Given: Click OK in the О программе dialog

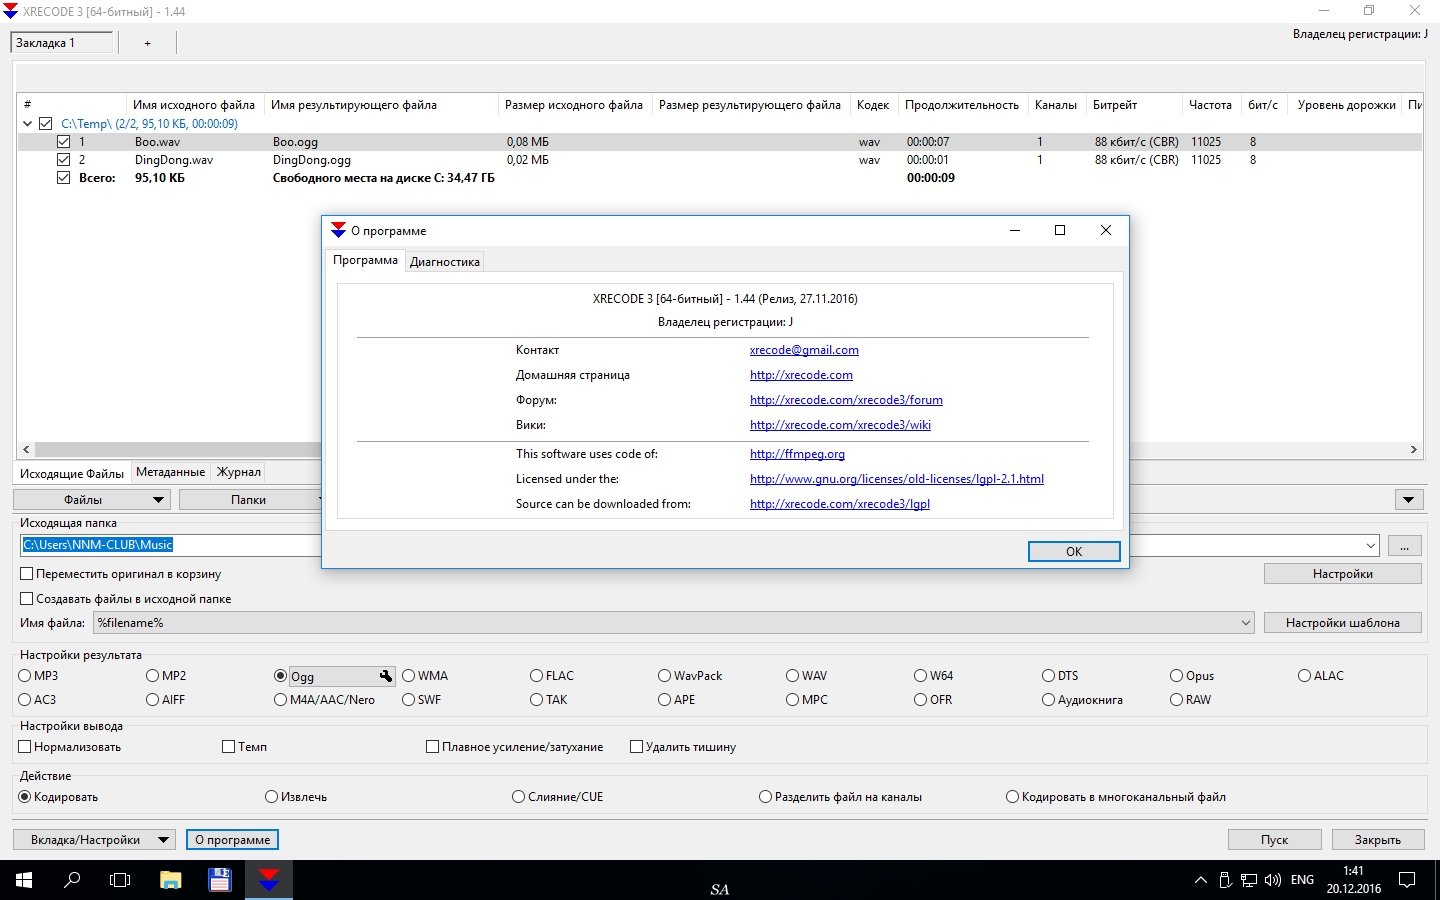Looking at the screenshot, I should click(x=1073, y=551).
